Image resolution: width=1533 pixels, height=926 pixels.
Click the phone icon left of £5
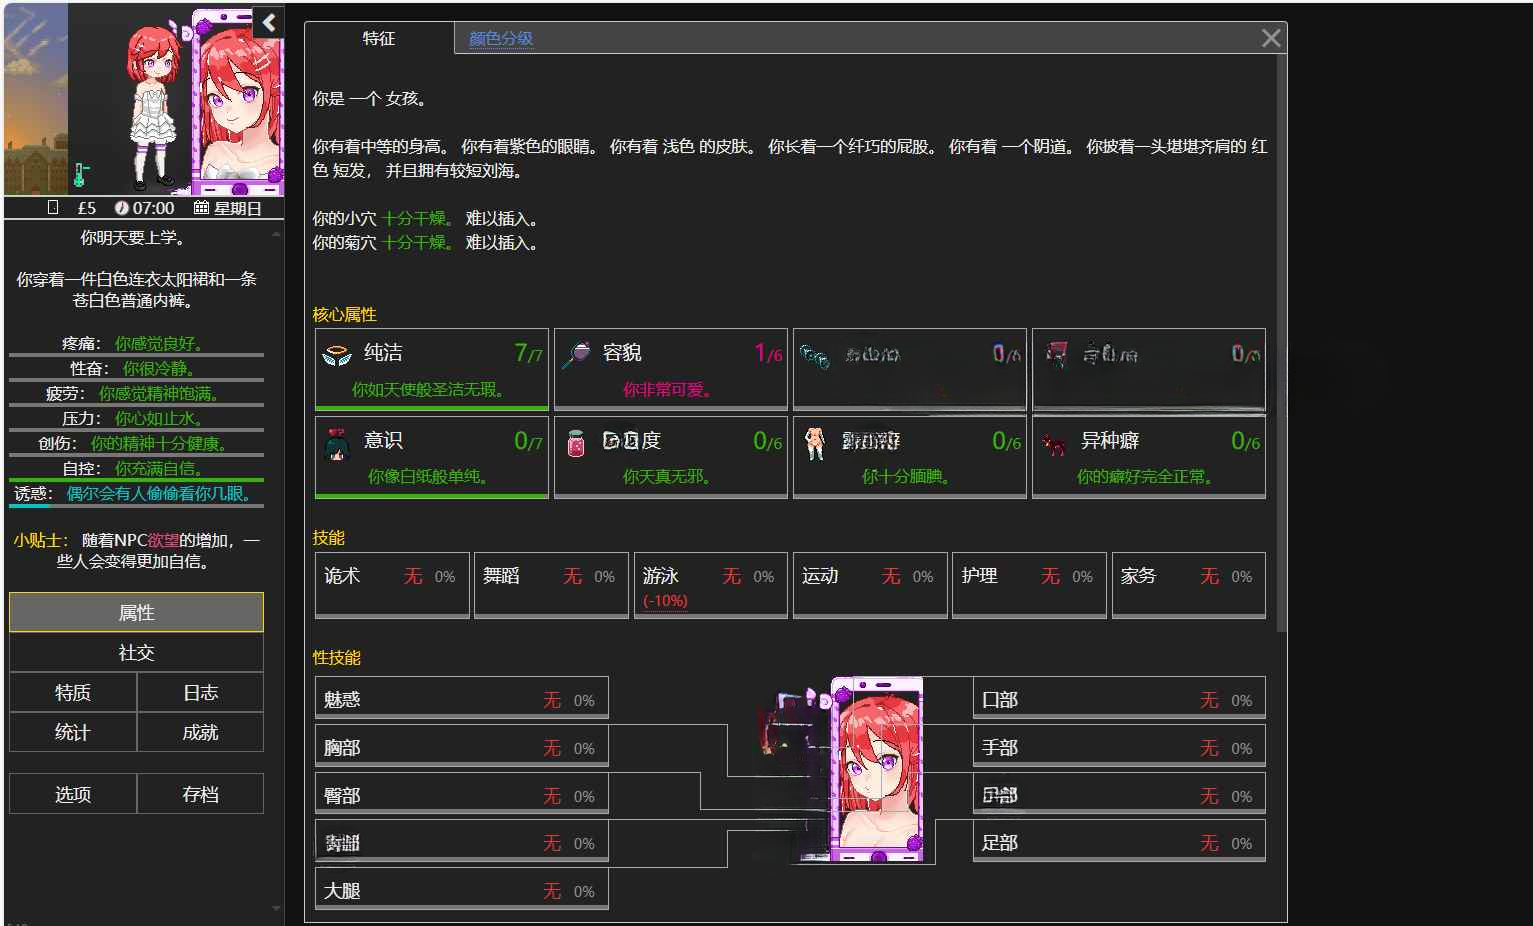click(53, 208)
